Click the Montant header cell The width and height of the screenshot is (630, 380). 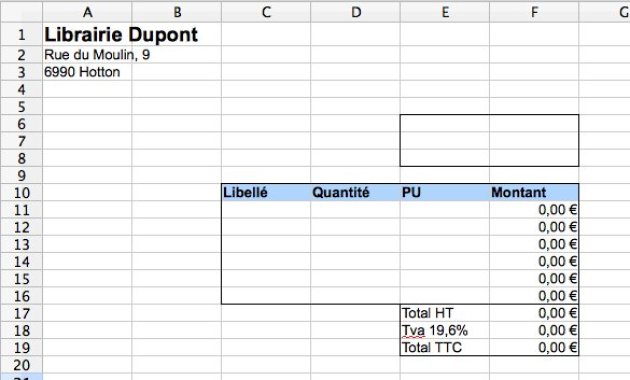[x=534, y=192]
